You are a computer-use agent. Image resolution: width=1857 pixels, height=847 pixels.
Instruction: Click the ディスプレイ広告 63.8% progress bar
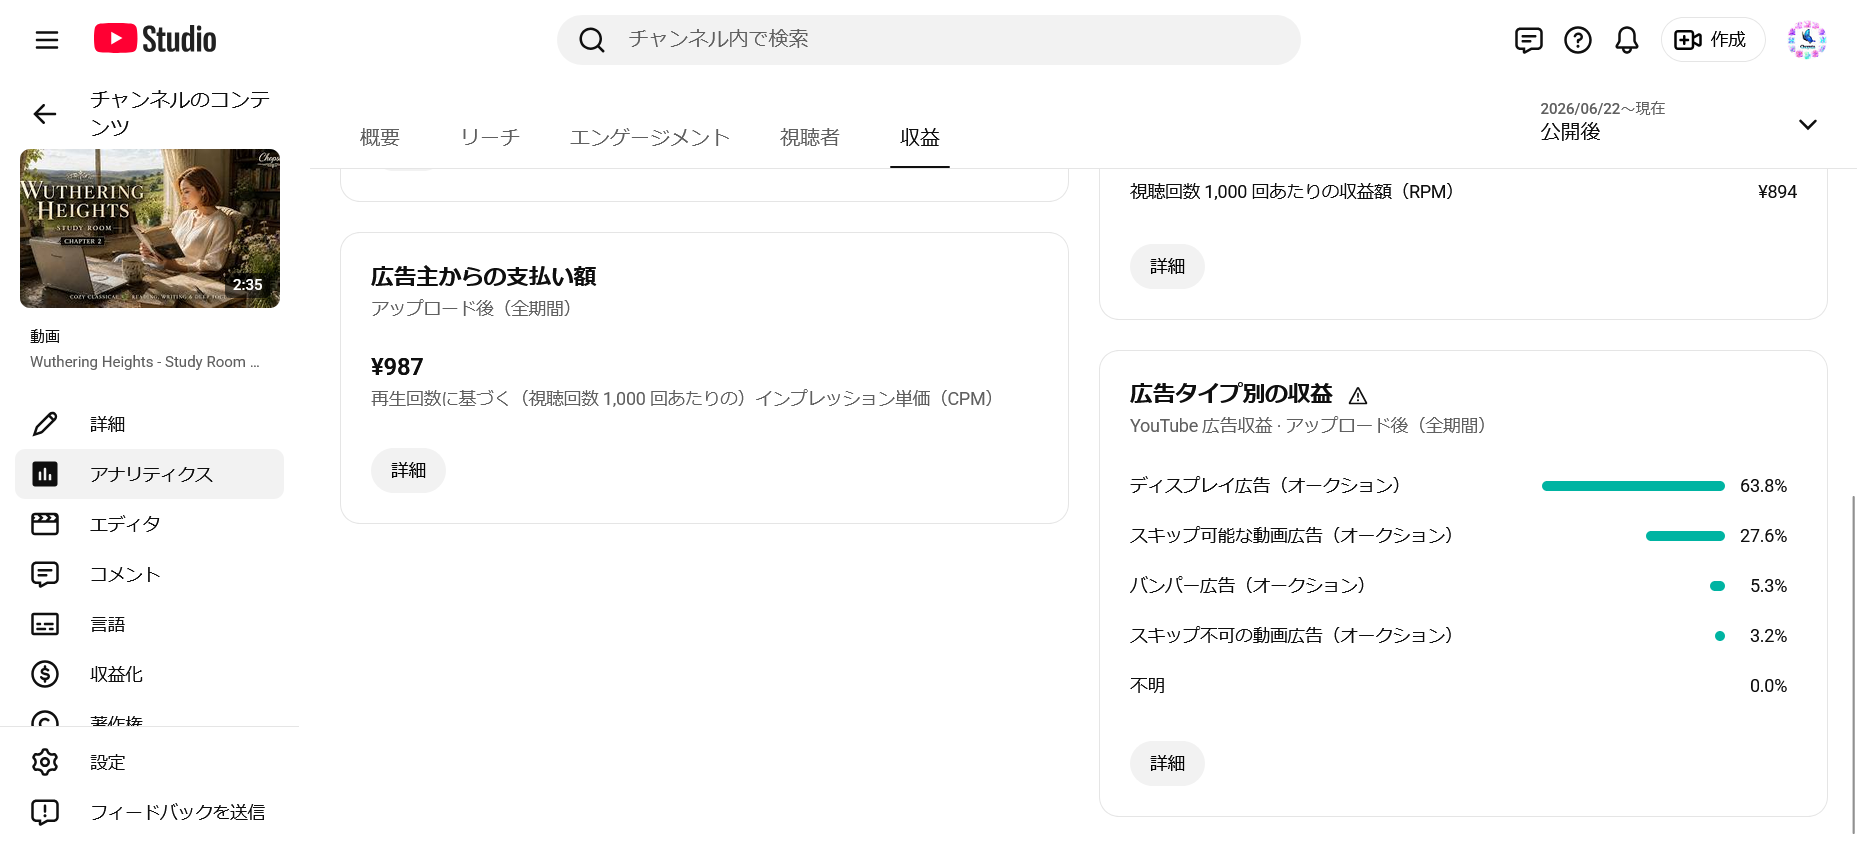tap(1633, 486)
